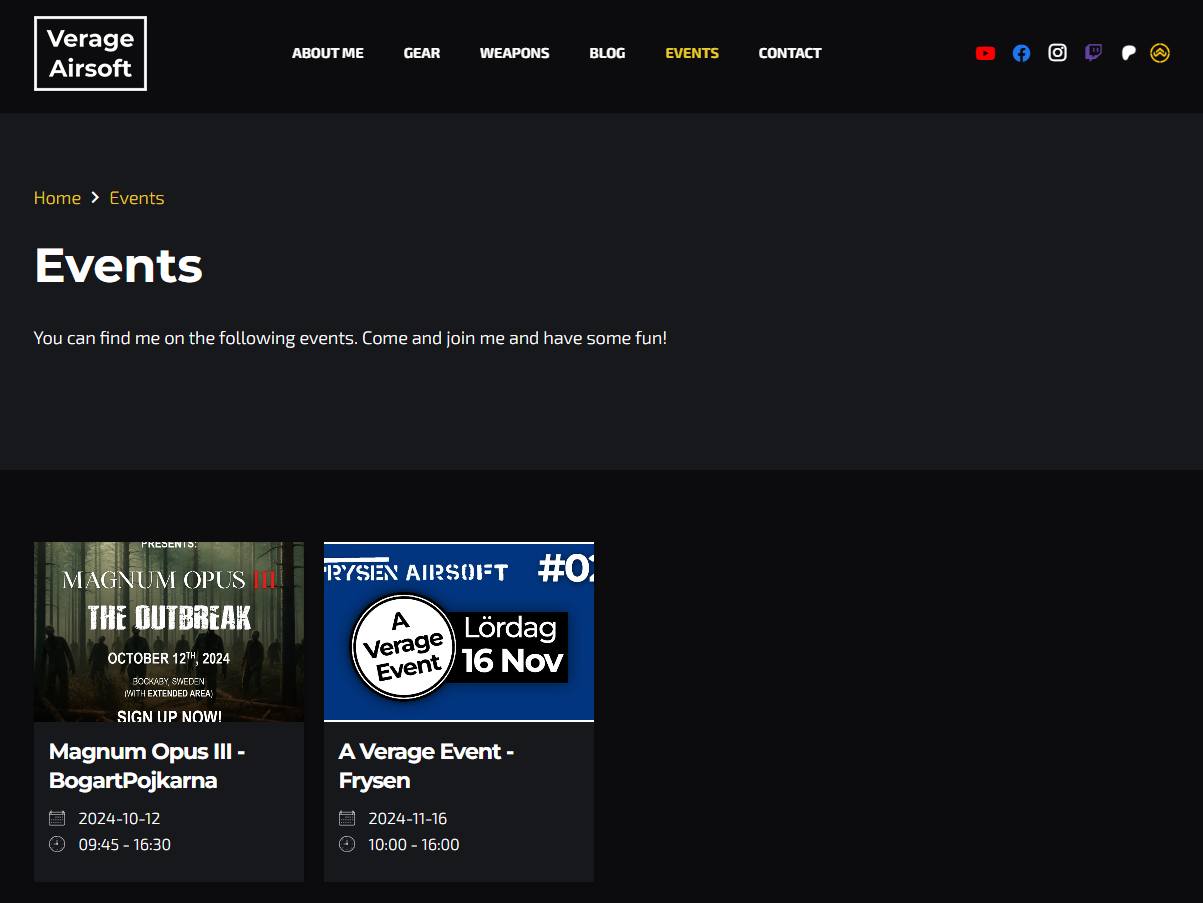The width and height of the screenshot is (1203, 903).
Task: Open the Patreon page icon
Action: (1128, 53)
